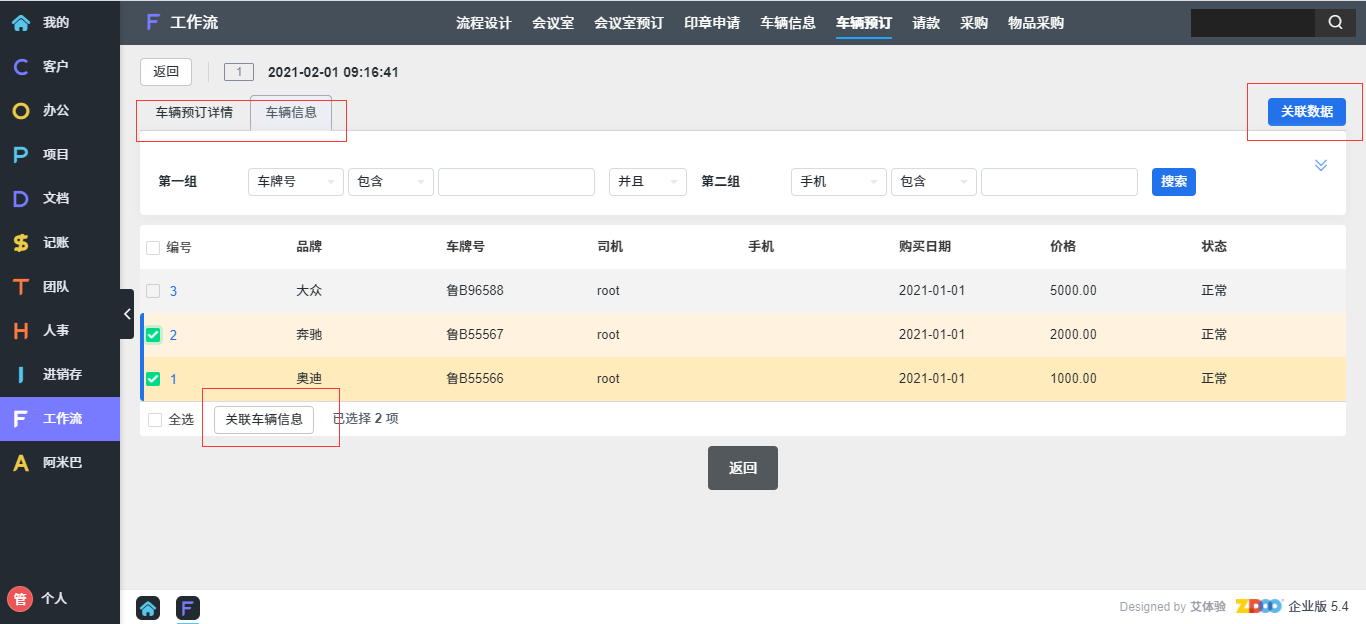Open the 并且 logic operator dropdown

(647, 182)
